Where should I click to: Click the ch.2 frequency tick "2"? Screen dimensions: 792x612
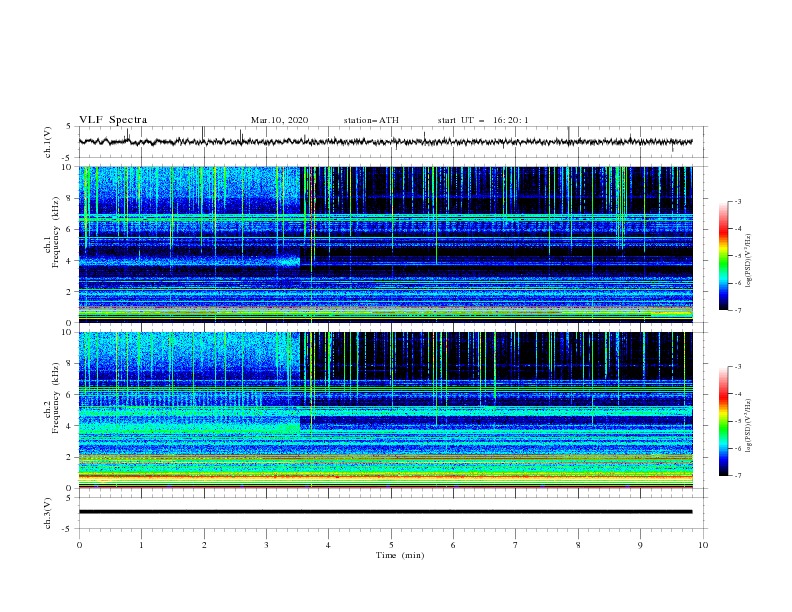coord(71,457)
